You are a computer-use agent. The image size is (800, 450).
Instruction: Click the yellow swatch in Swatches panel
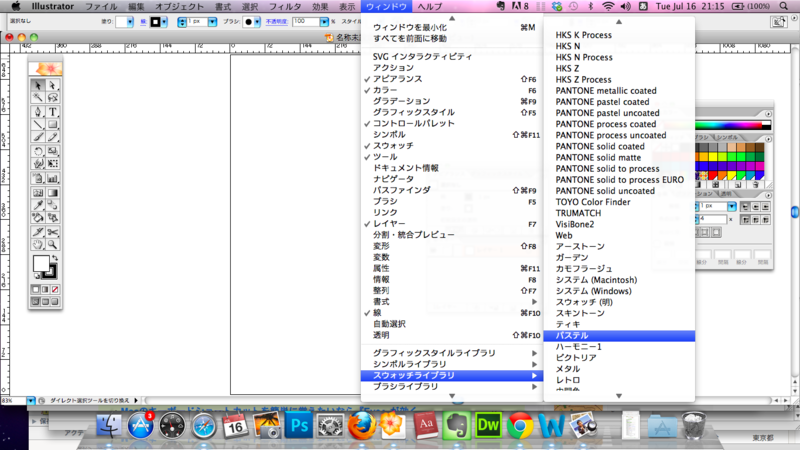[714, 157]
